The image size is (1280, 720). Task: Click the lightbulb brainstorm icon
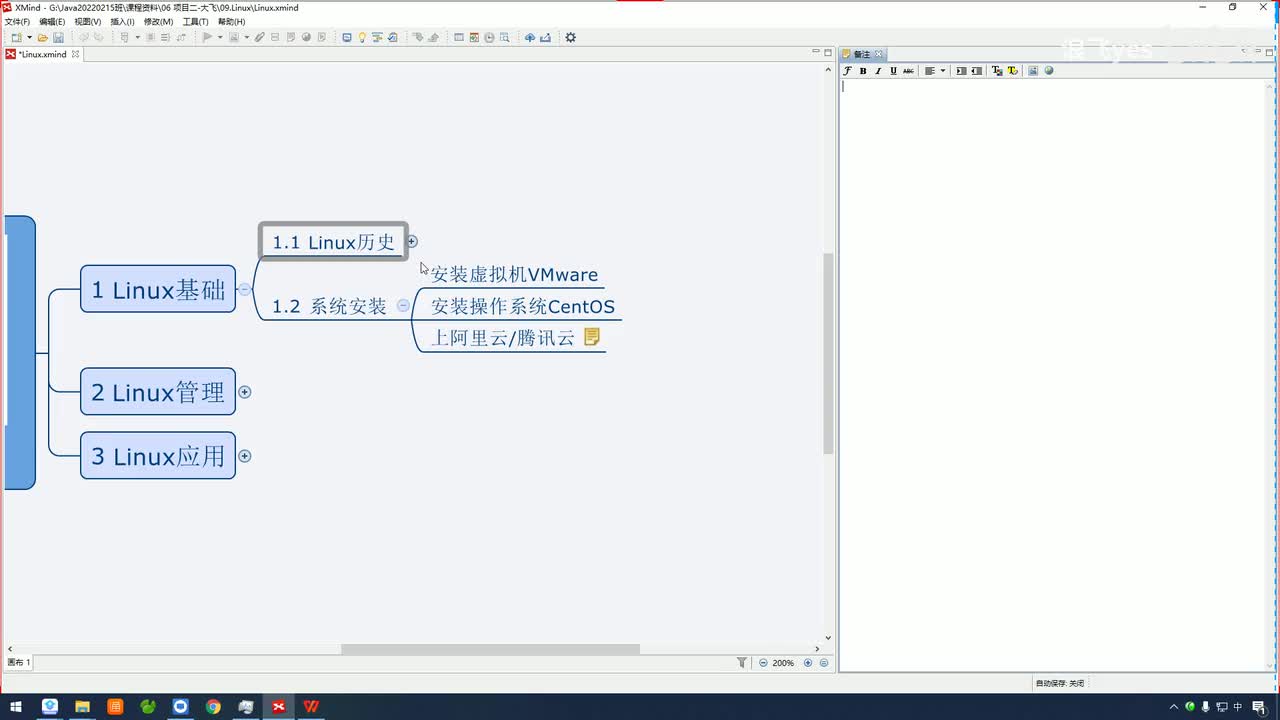click(362, 38)
